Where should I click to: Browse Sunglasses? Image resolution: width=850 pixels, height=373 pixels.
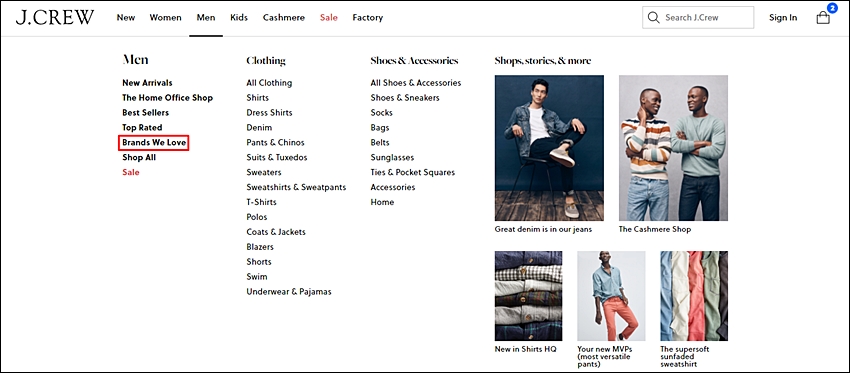[x=392, y=157]
